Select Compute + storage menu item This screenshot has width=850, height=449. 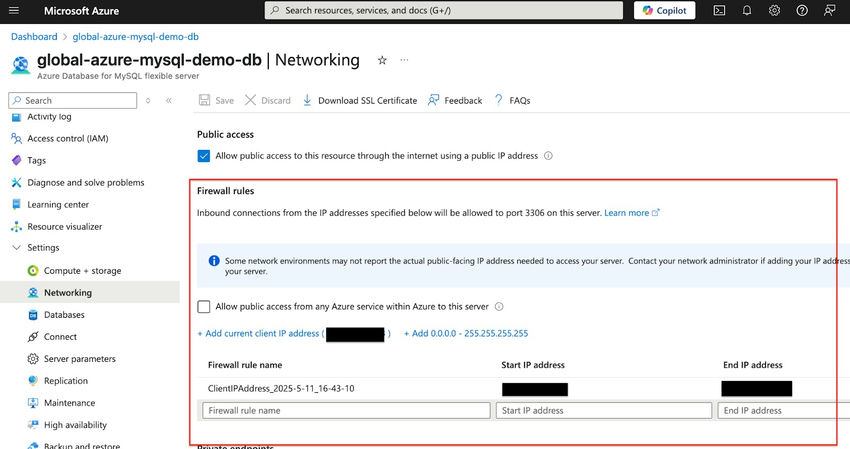pos(82,271)
